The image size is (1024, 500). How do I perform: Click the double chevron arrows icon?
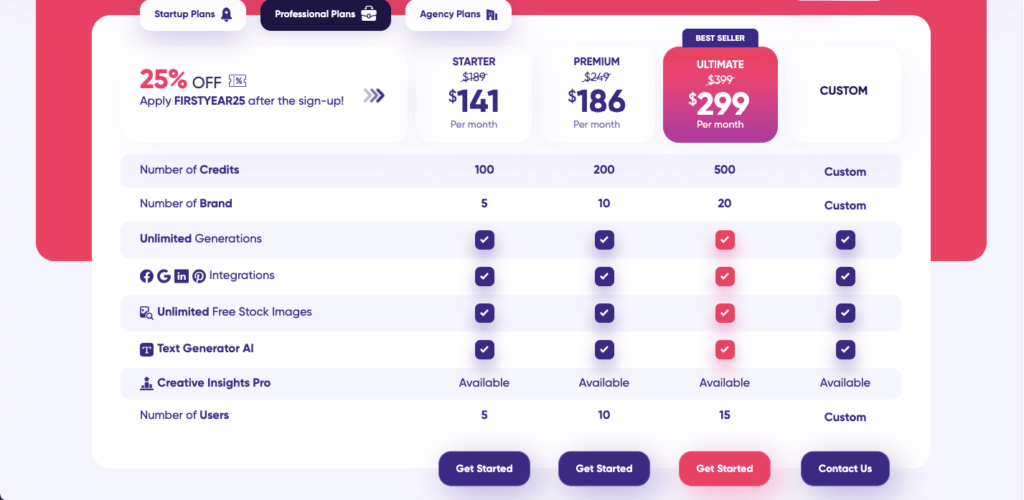point(374,96)
